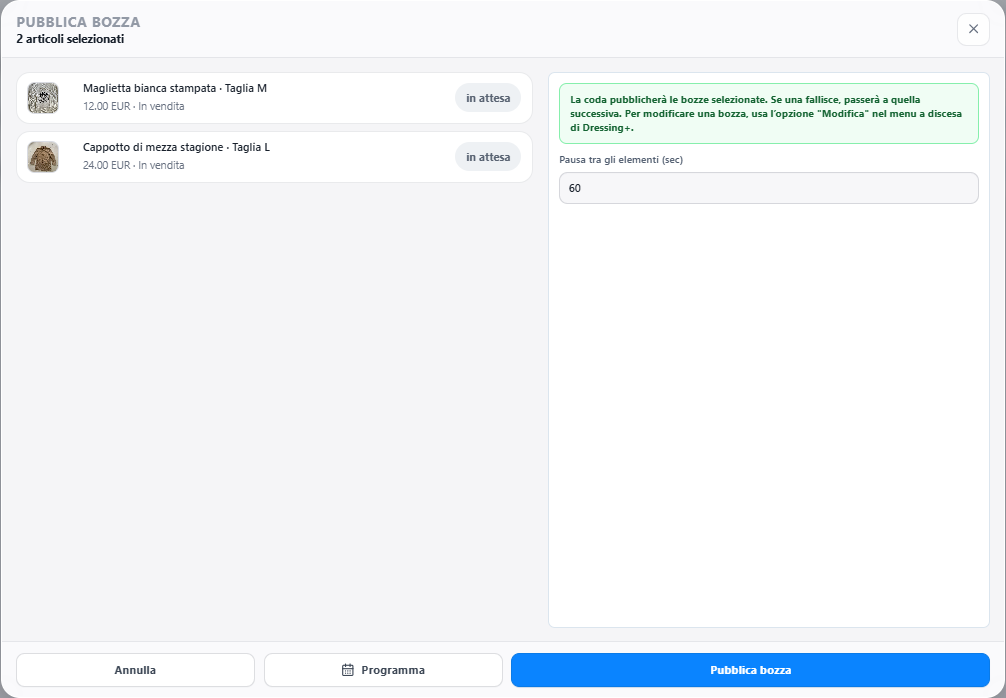Cancel with the Annulla button

click(135, 670)
